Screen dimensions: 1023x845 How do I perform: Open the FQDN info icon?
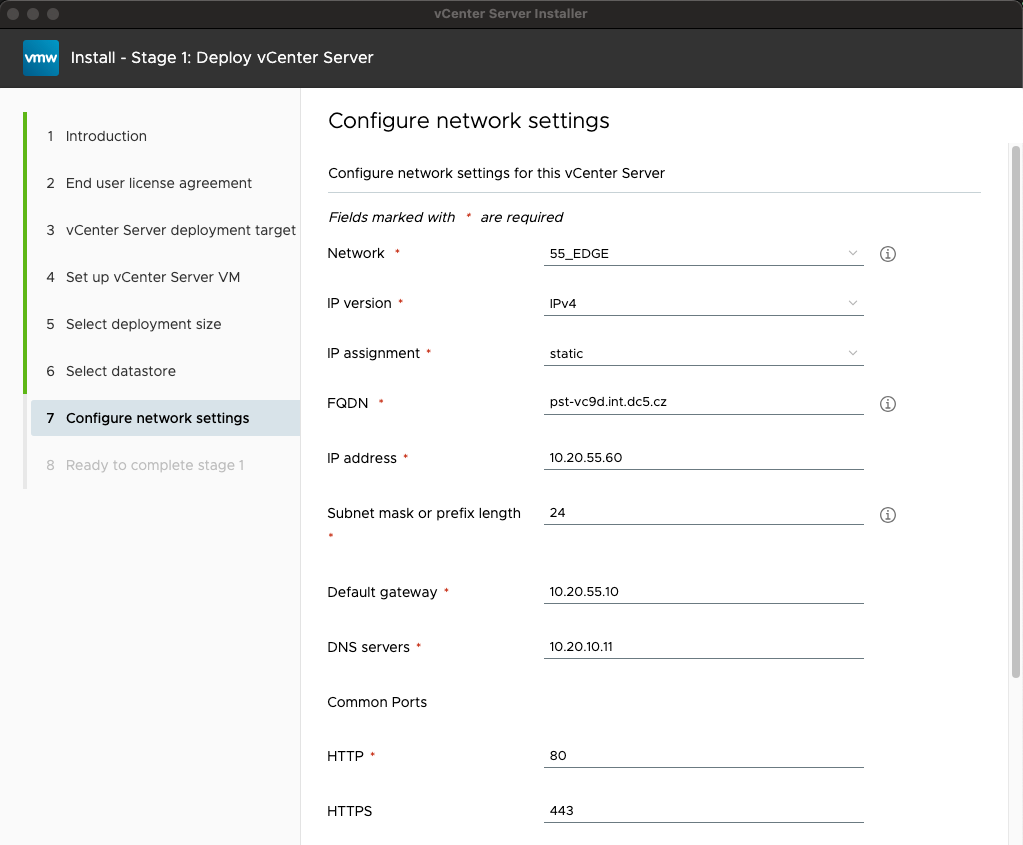[x=887, y=404]
